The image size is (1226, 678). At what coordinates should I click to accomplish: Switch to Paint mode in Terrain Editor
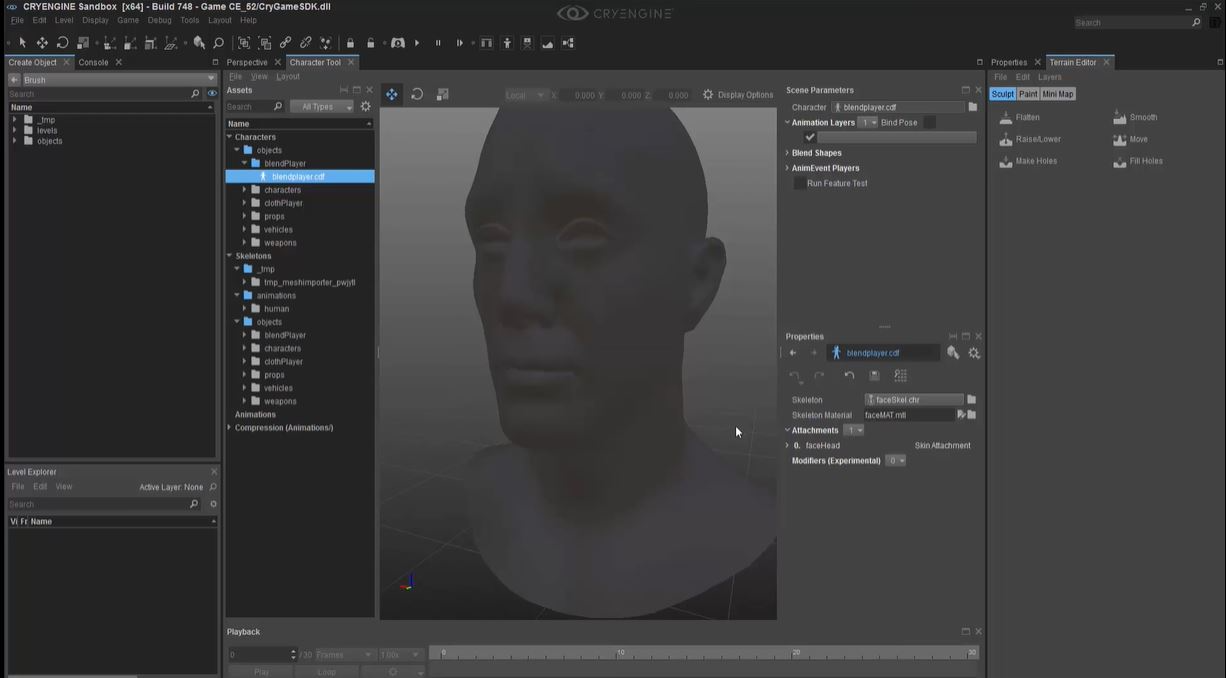(1028, 94)
